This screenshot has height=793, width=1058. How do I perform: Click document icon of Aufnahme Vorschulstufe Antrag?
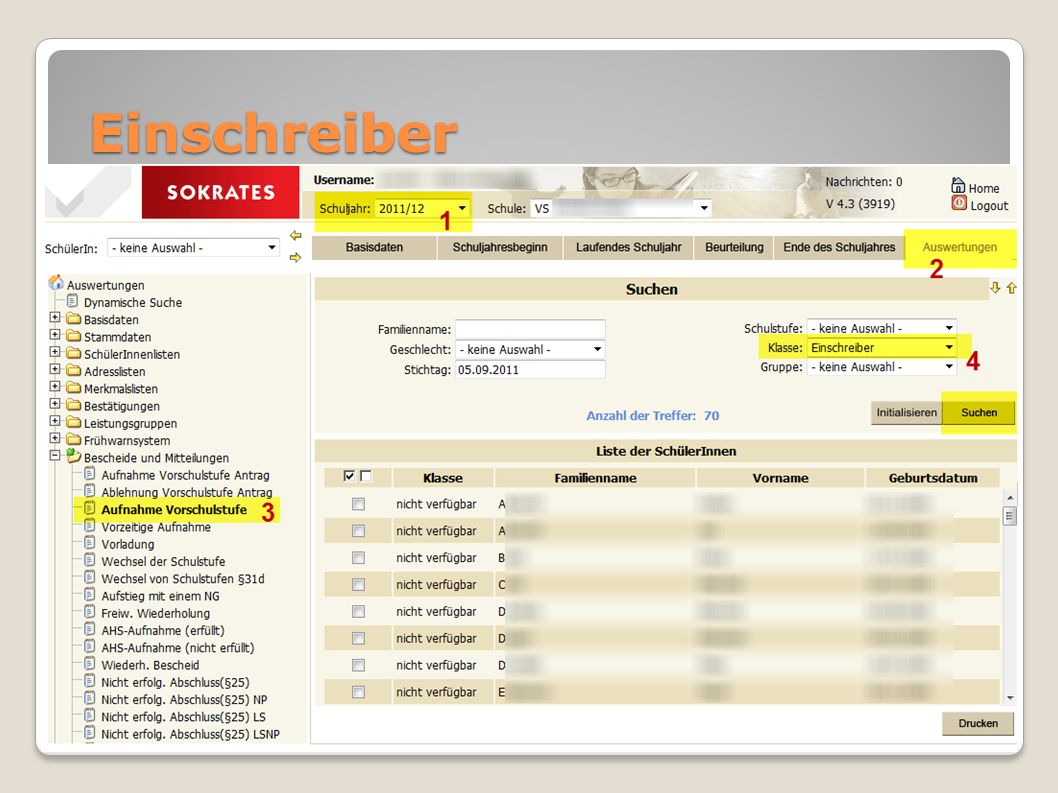[90, 474]
